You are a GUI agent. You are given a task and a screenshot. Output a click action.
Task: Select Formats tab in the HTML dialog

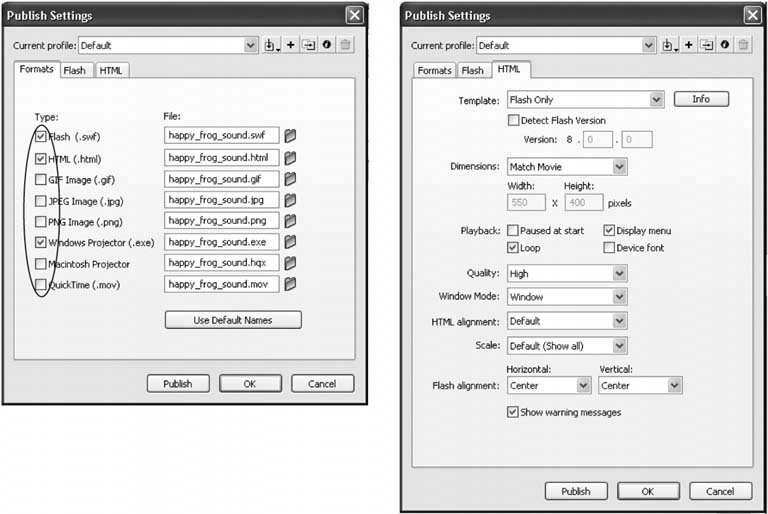tap(434, 71)
